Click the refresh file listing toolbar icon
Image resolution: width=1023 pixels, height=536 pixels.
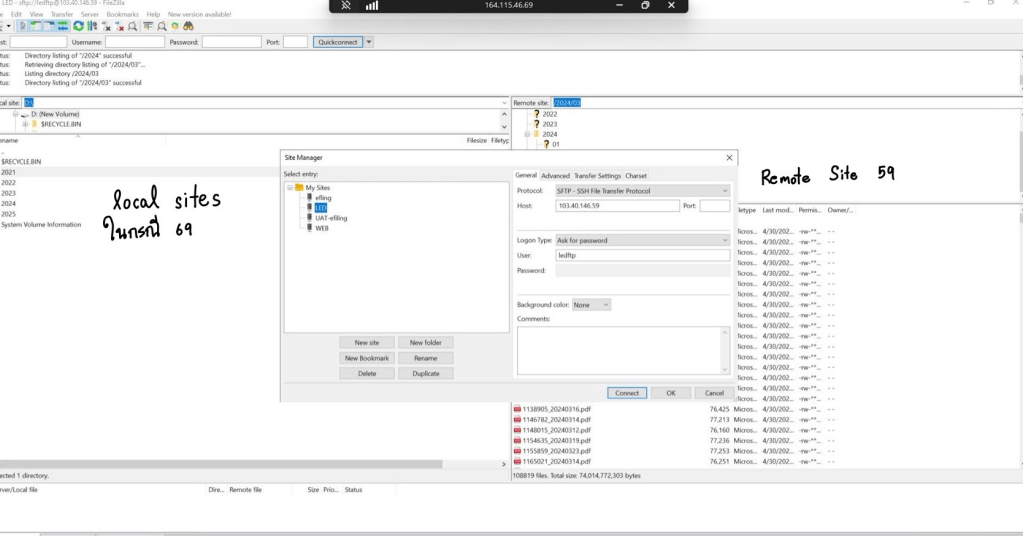[x=78, y=27]
